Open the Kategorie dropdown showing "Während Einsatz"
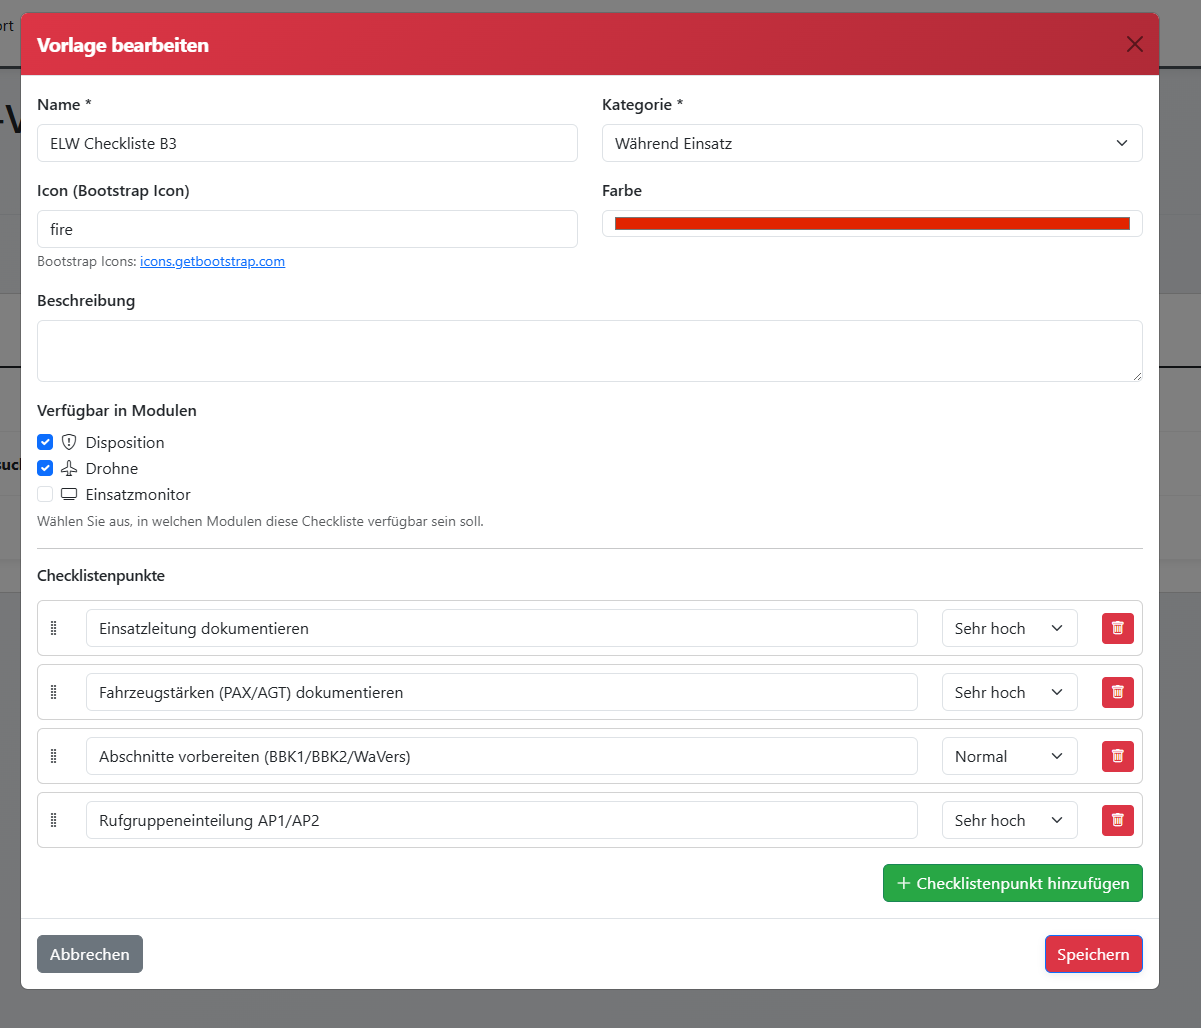 pyautogui.click(x=871, y=142)
